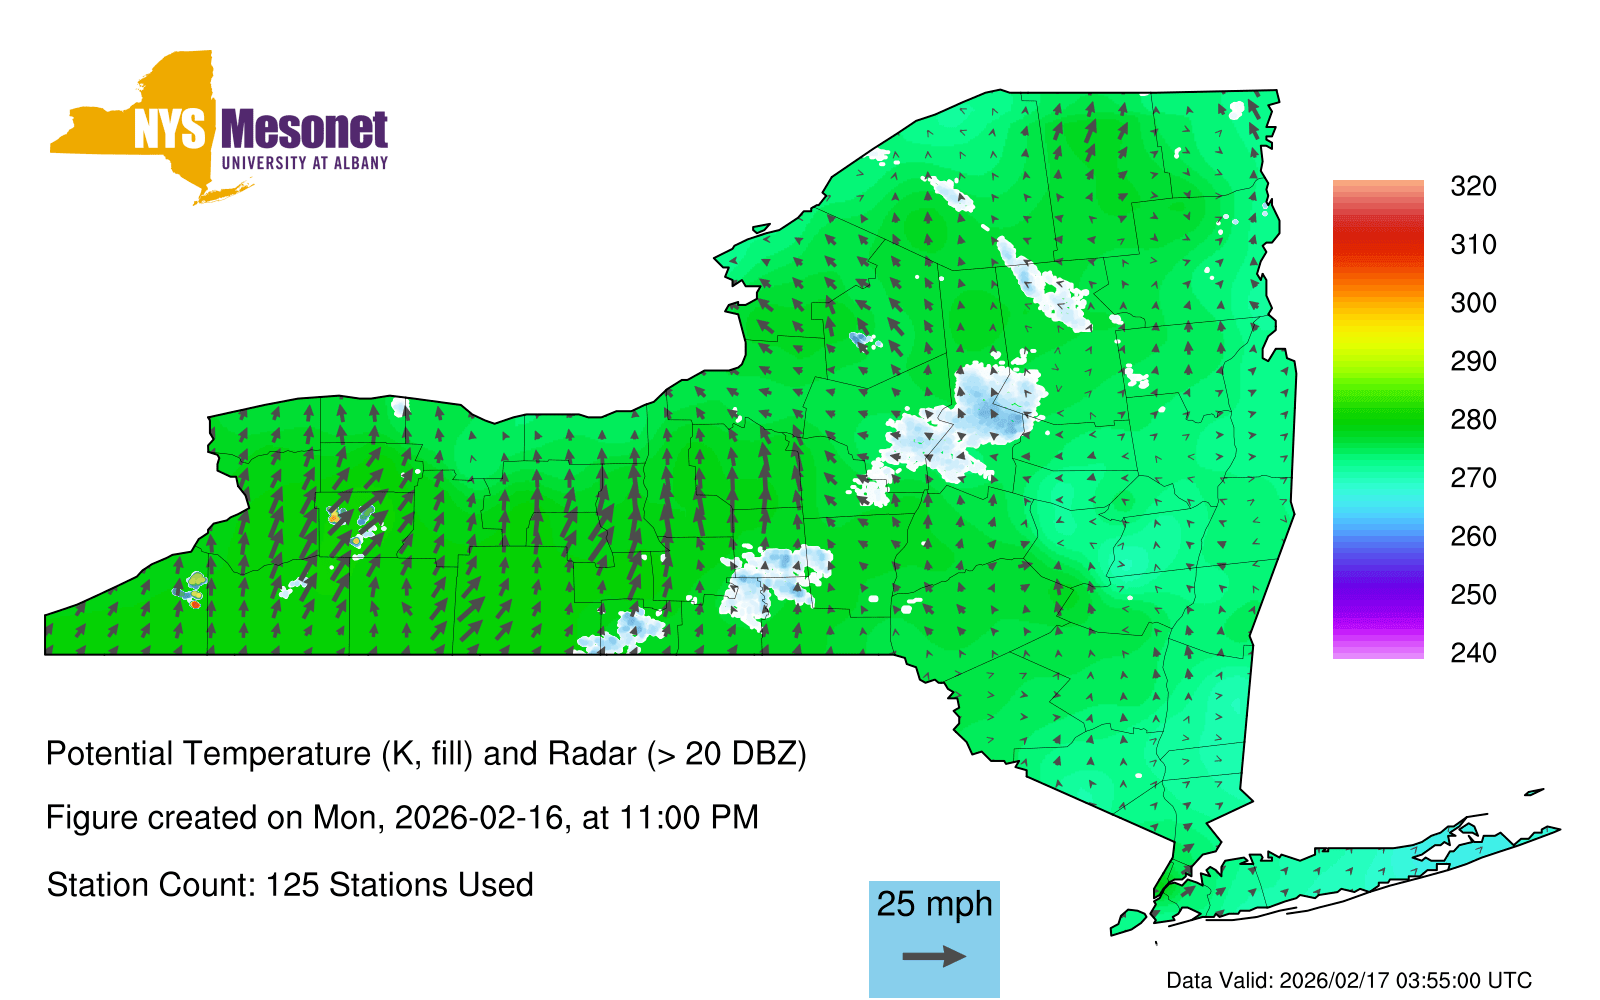Click the 25 mph reference arrow
The height and width of the screenshot is (1000, 1600).
pyautogui.click(x=934, y=957)
